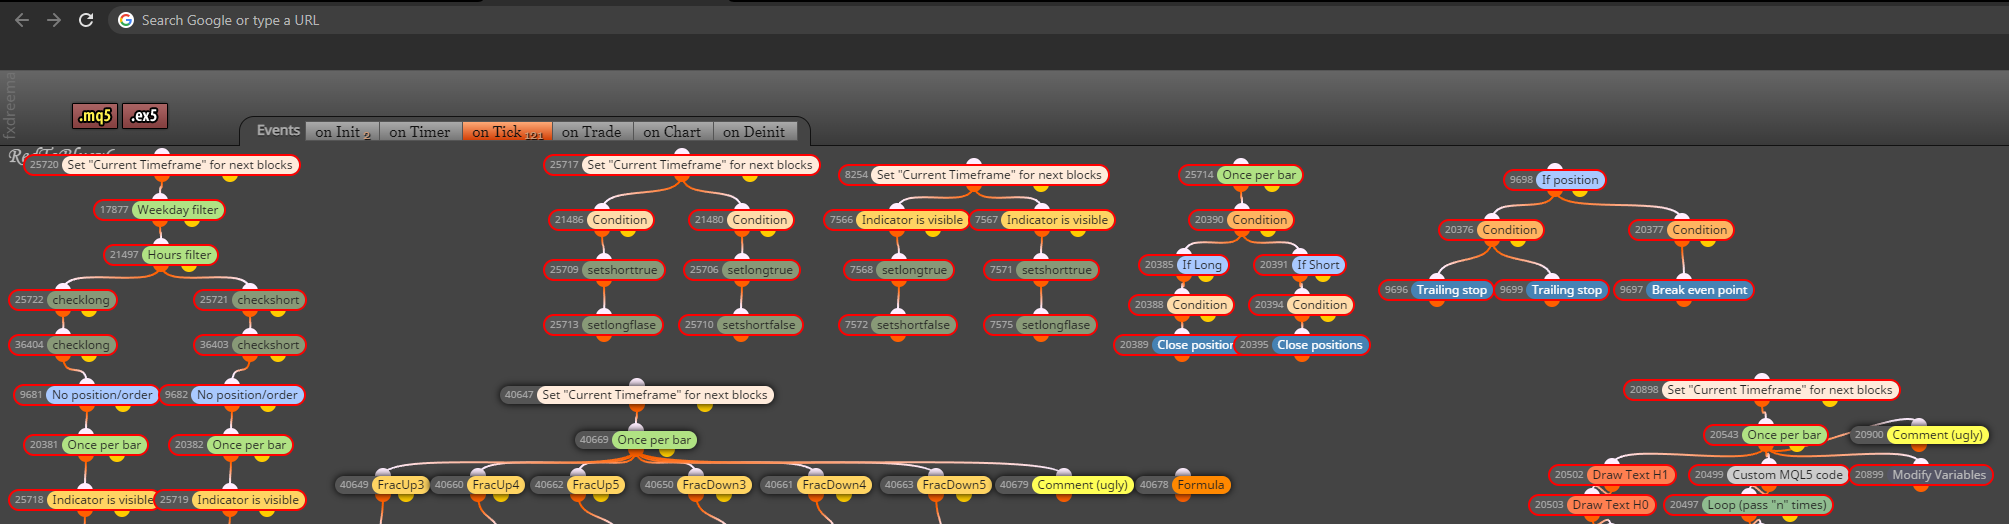Export project as .mq5 file

click(x=95, y=116)
